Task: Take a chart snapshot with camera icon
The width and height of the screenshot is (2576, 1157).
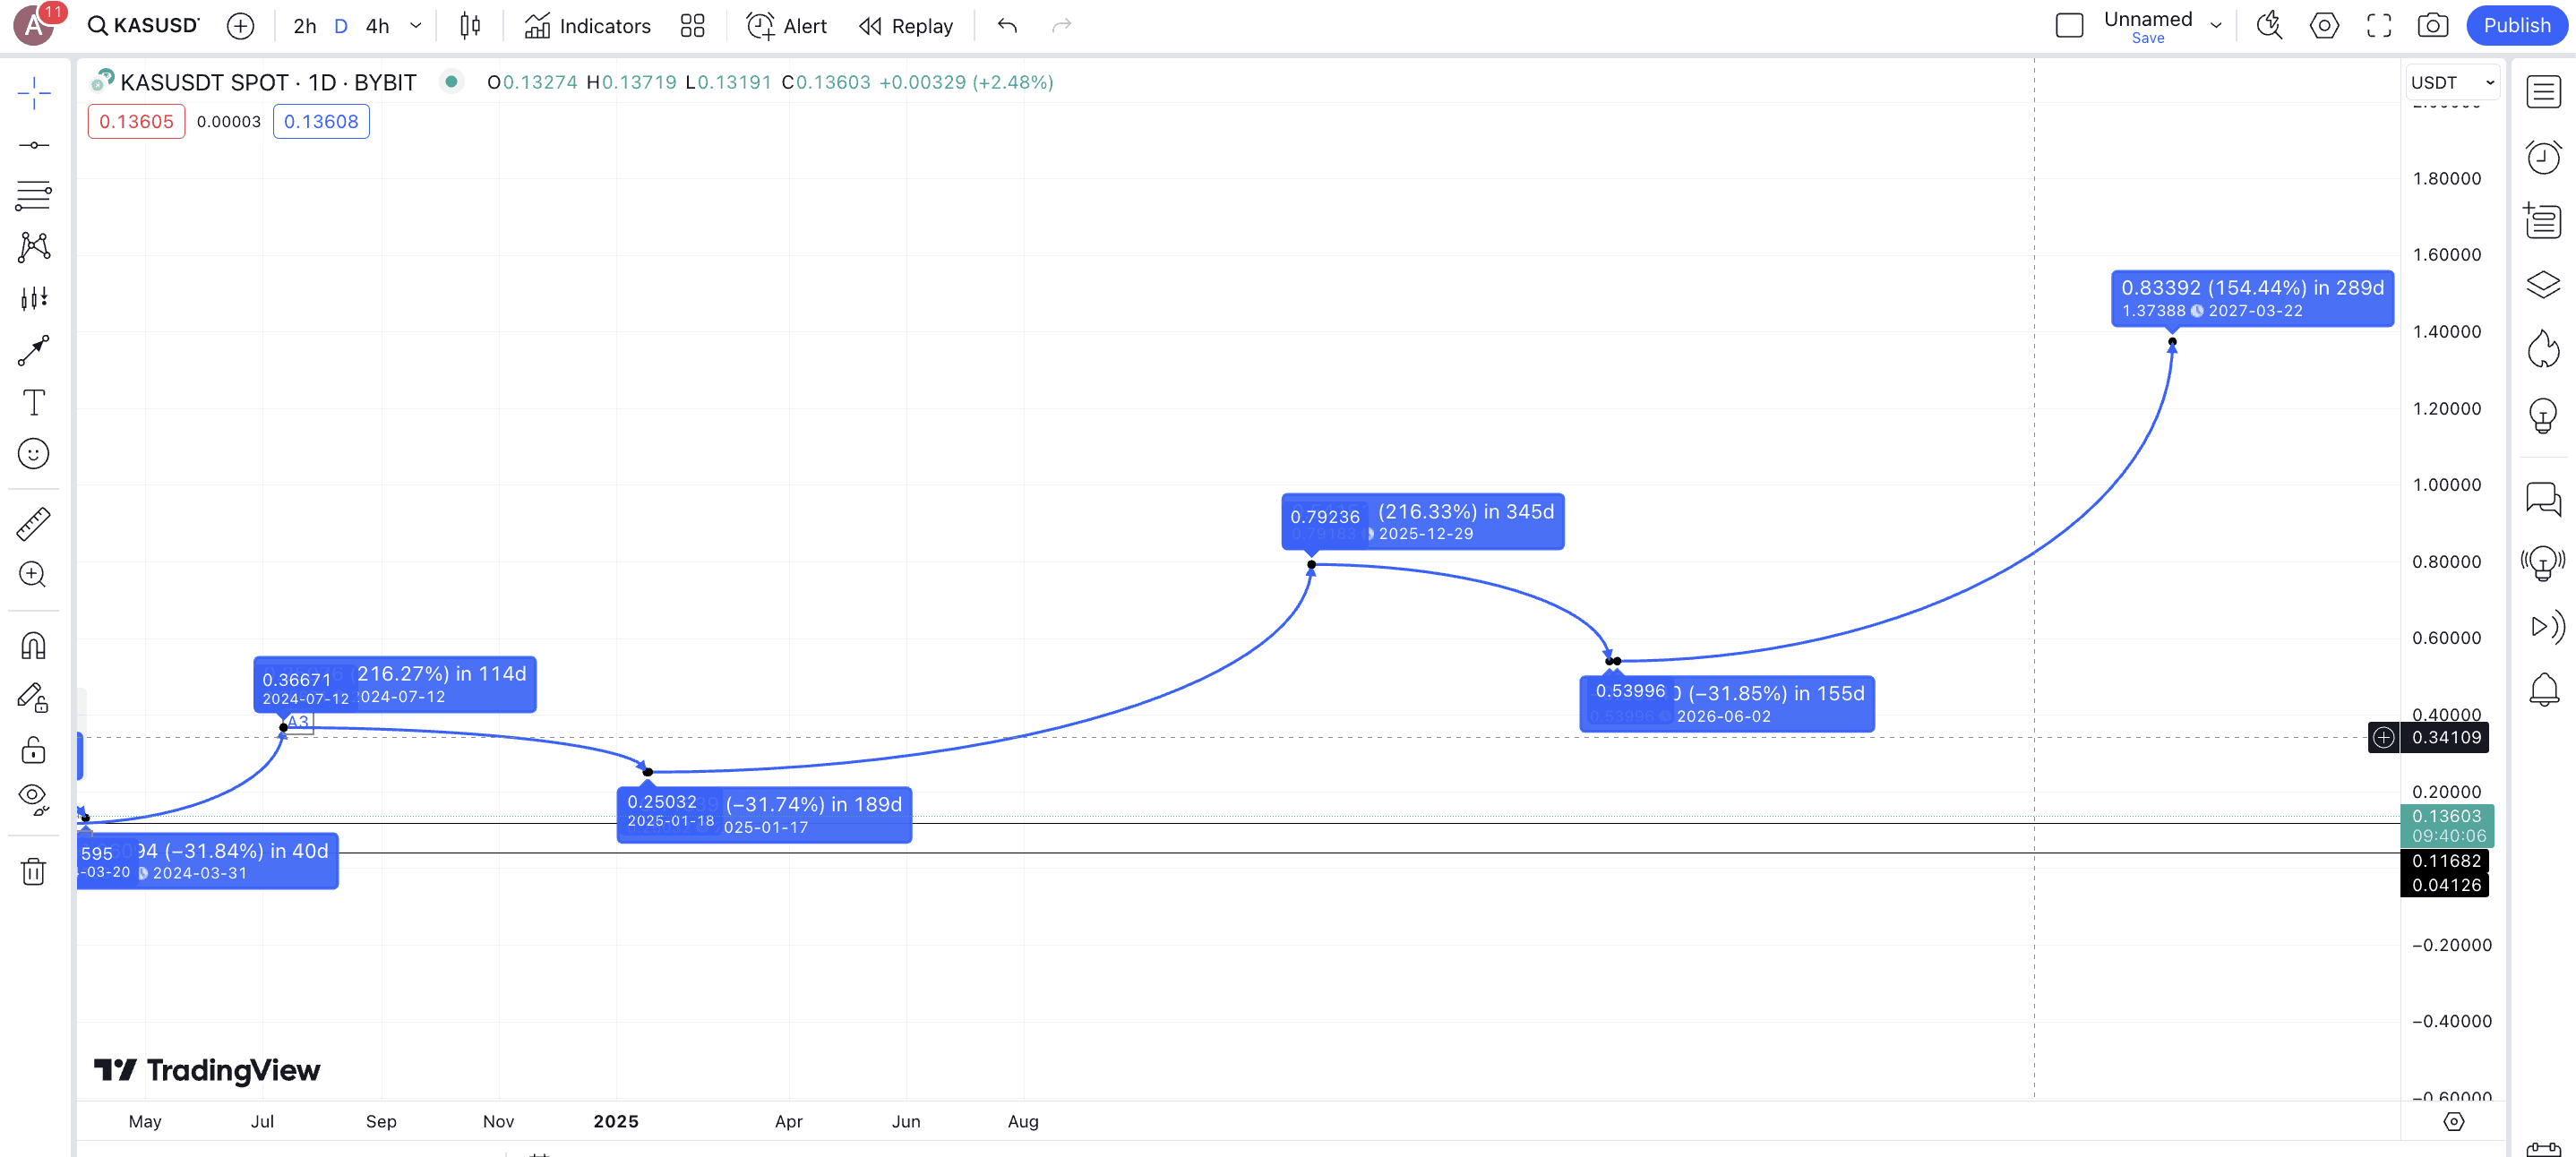Action: pyautogui.click(x=2432, y=26)
